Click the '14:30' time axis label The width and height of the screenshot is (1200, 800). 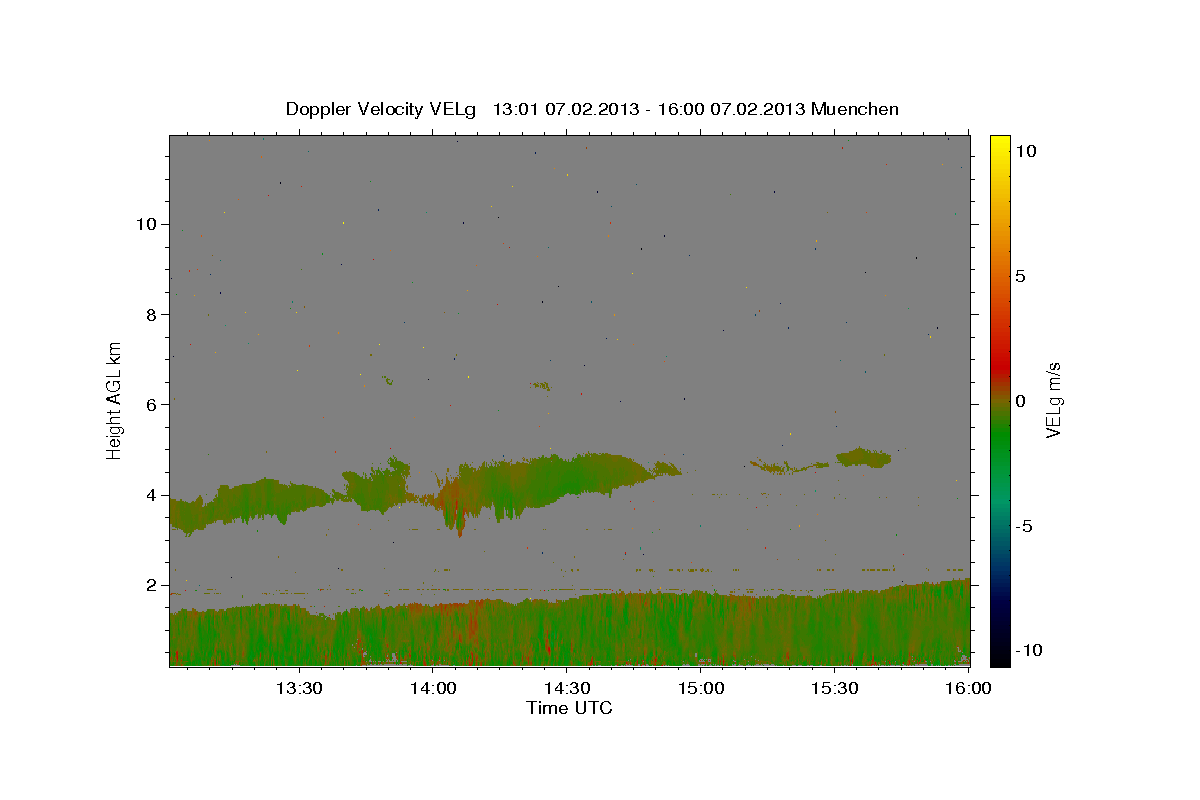coord(566,688)
